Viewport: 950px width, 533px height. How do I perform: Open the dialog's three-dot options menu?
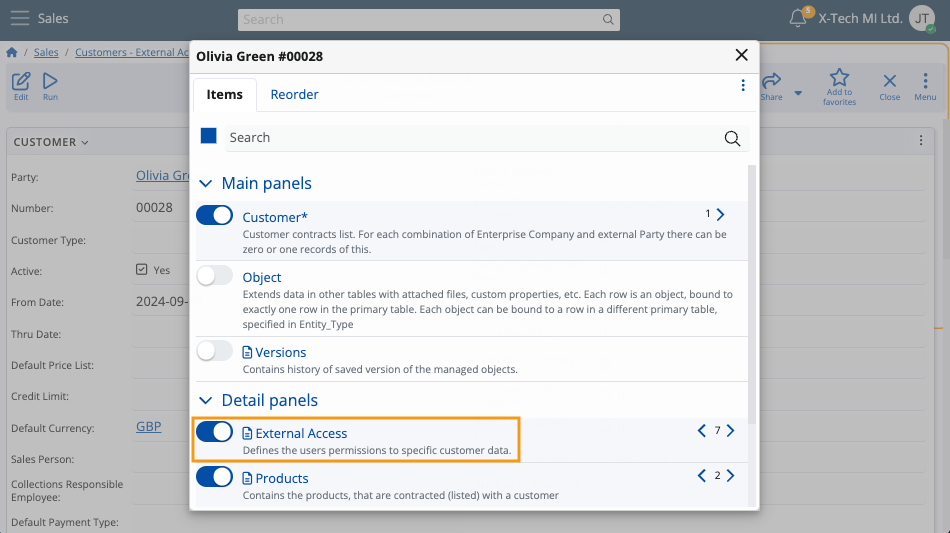tap(743, 86)
